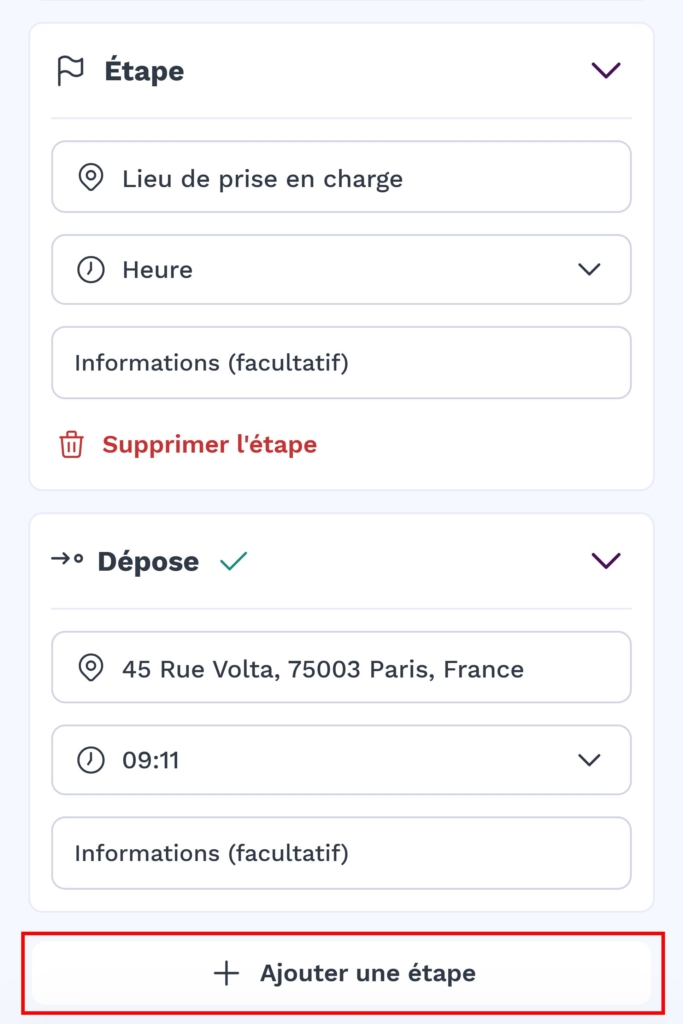This screenshot has height=1024, width=683.
Task: Collapse the Dépose section with its chevron
Action: (x=606, y=560)
